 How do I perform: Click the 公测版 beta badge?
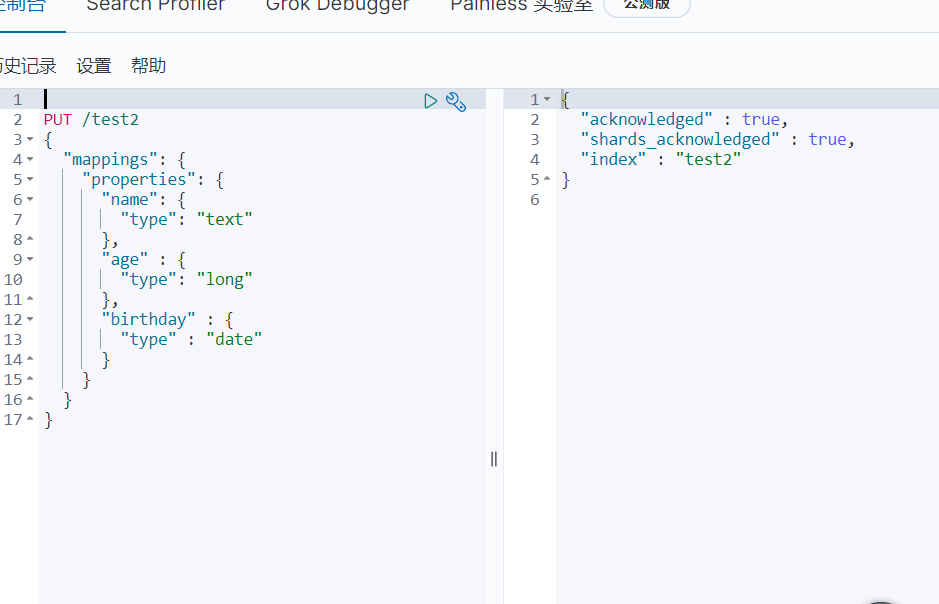[x=647, y=6]
